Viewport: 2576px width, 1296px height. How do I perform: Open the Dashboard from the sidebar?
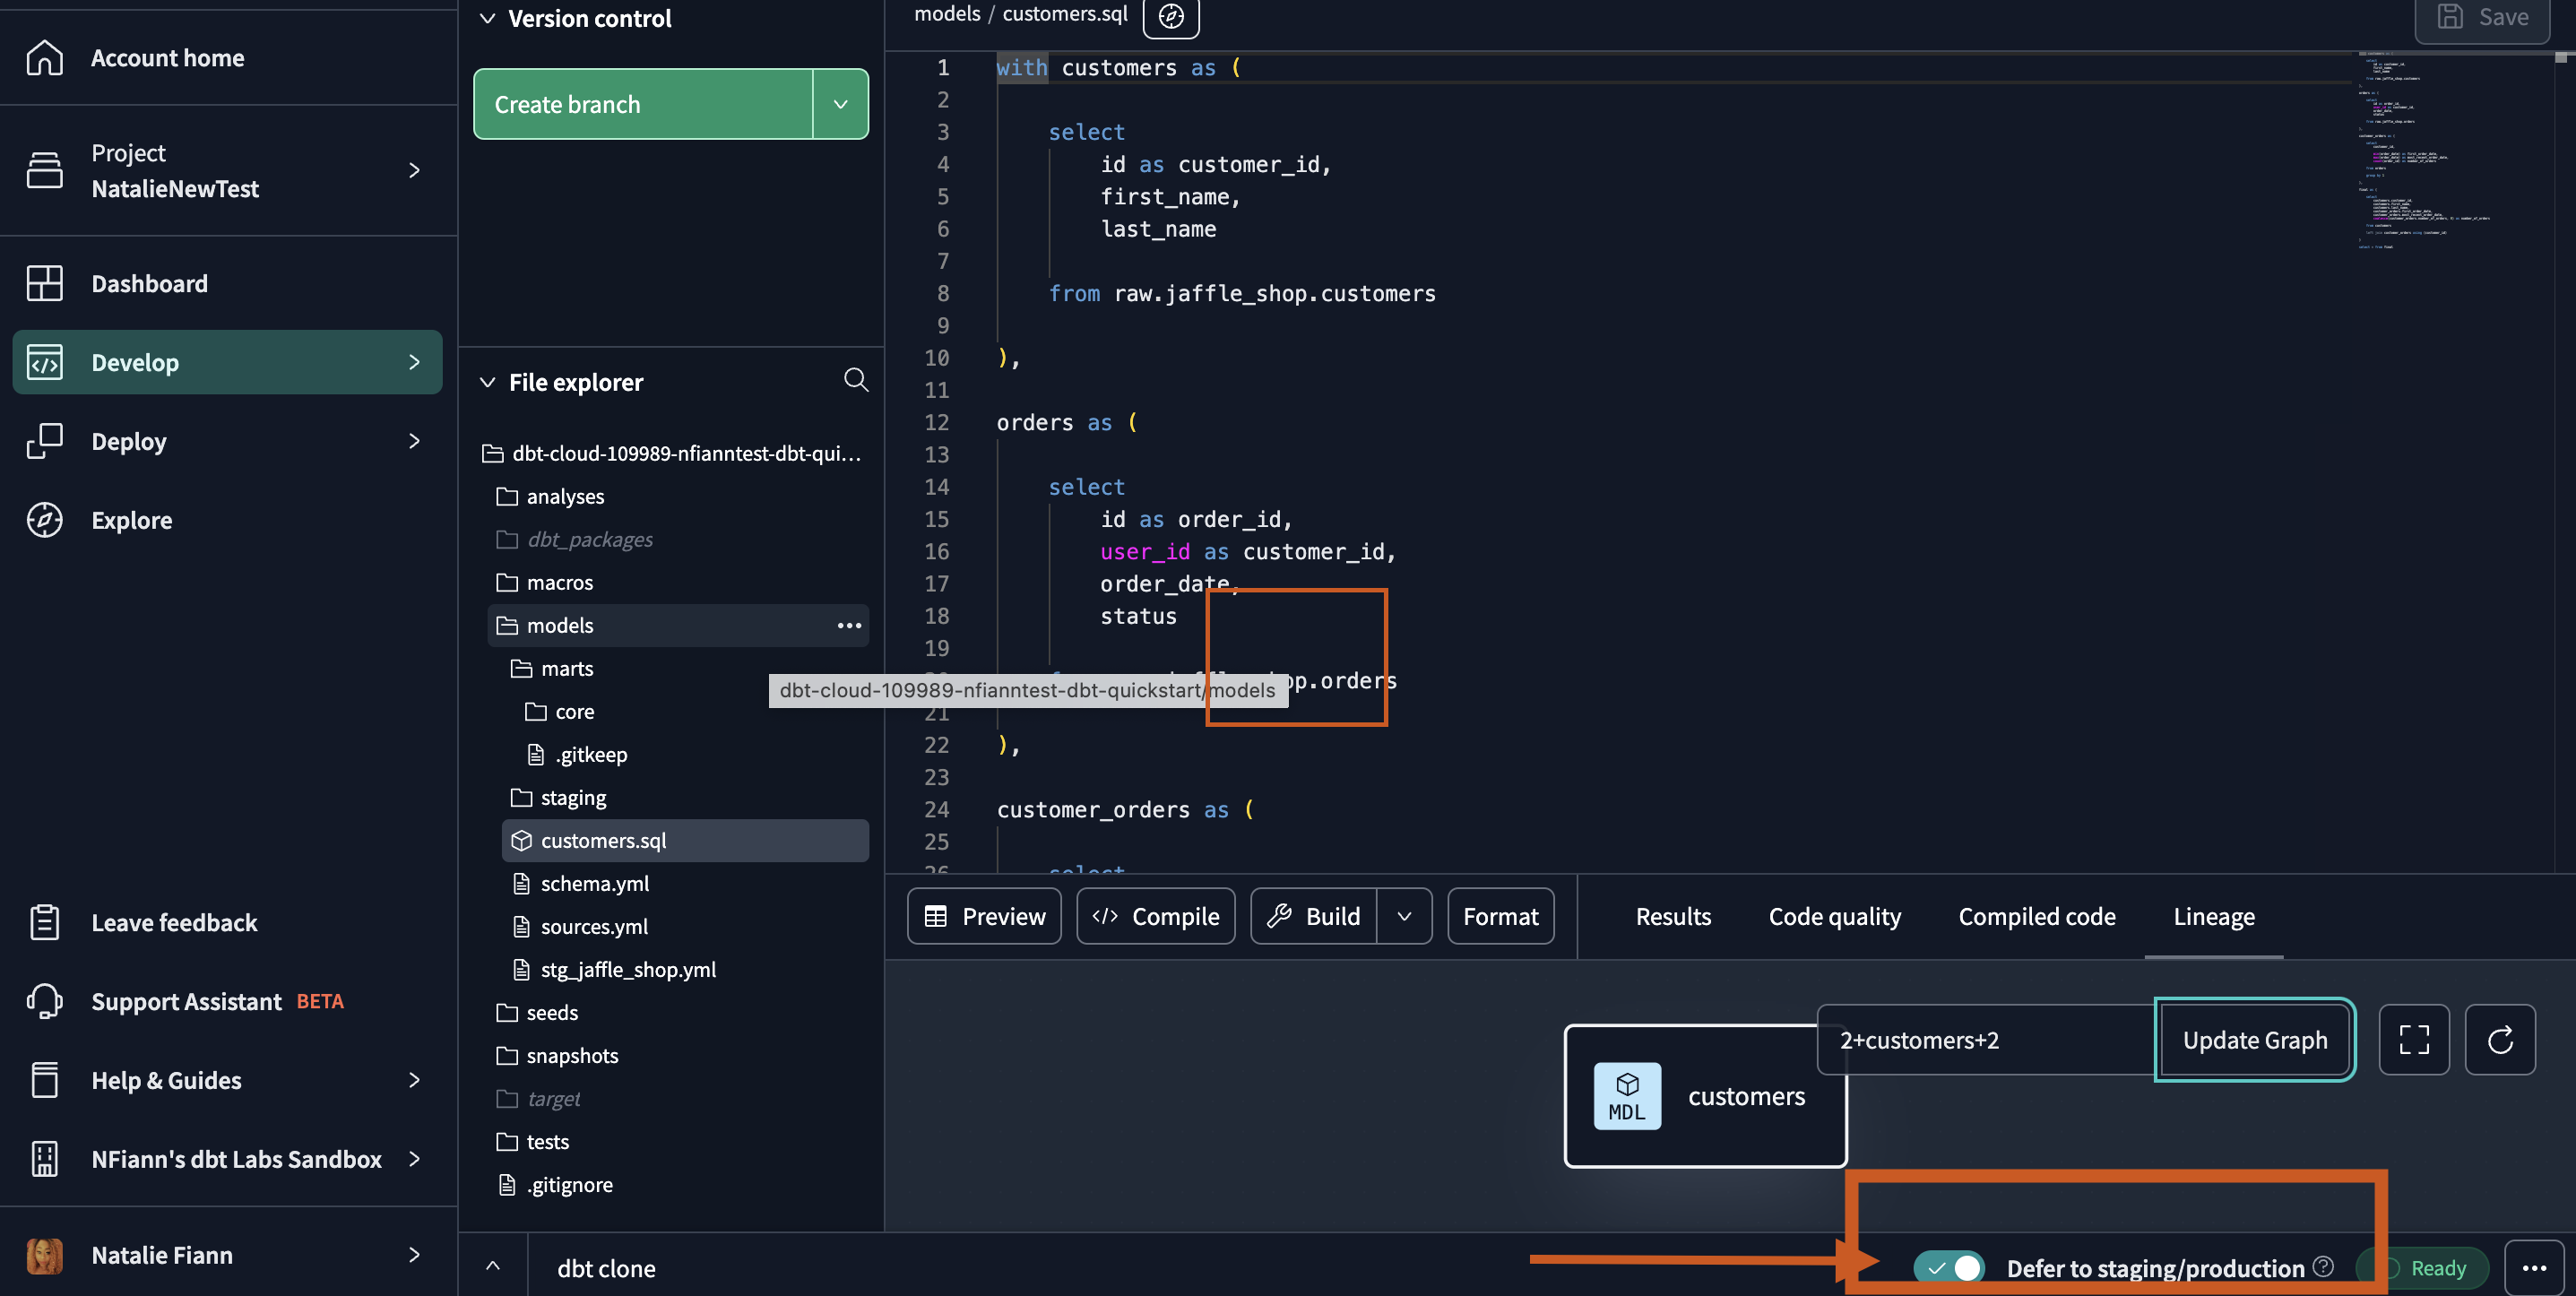tap(149, 283)
